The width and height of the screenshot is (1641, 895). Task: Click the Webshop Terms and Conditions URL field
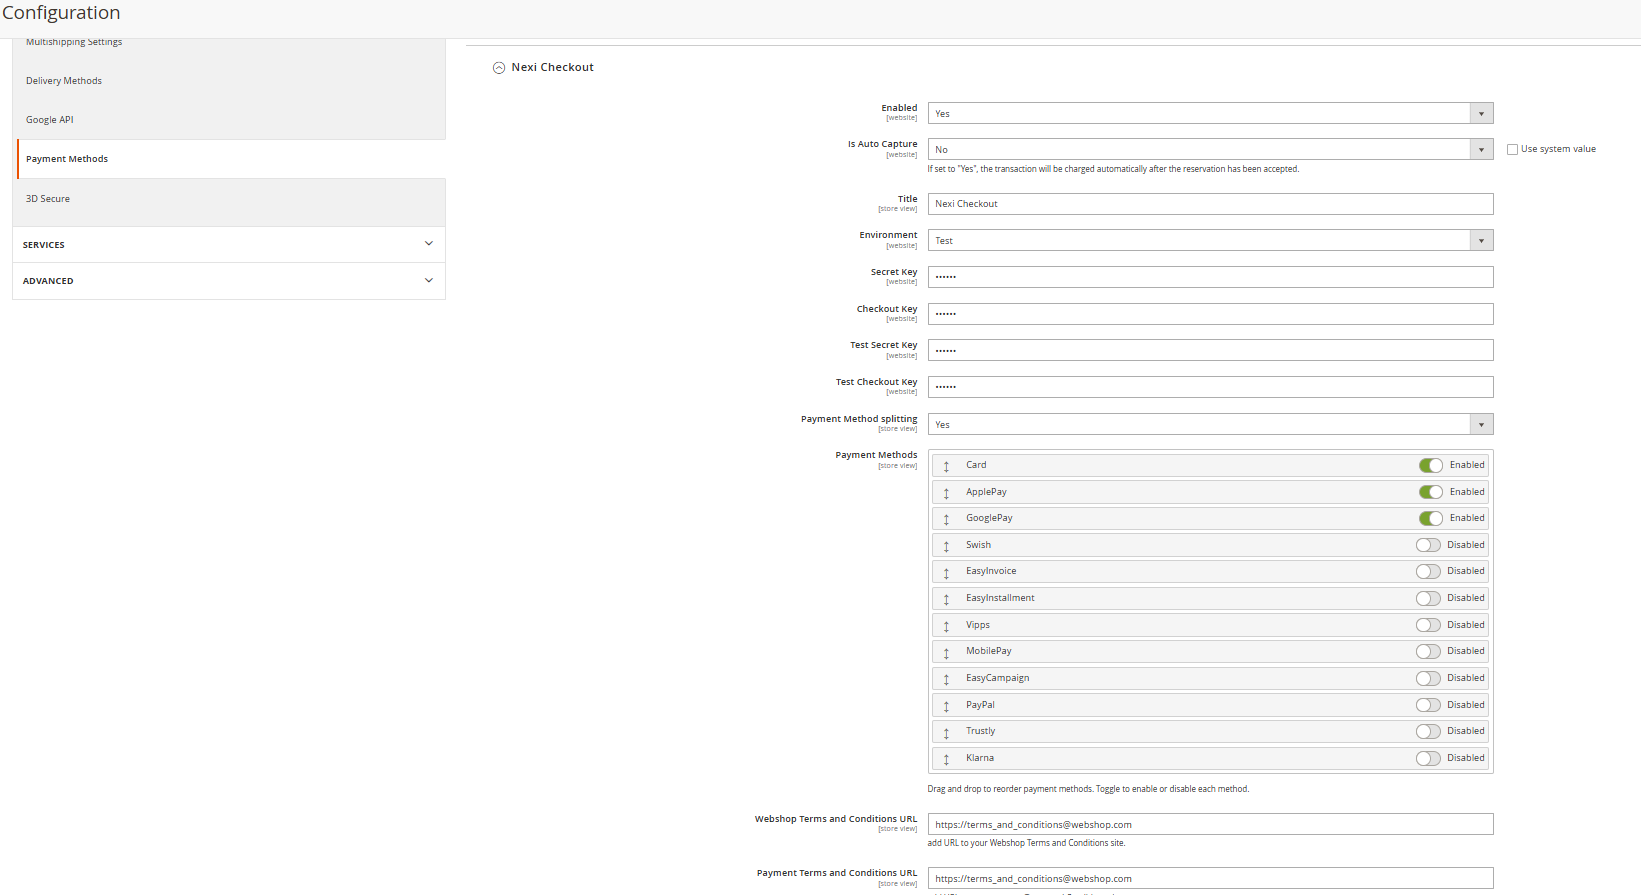1210,824
